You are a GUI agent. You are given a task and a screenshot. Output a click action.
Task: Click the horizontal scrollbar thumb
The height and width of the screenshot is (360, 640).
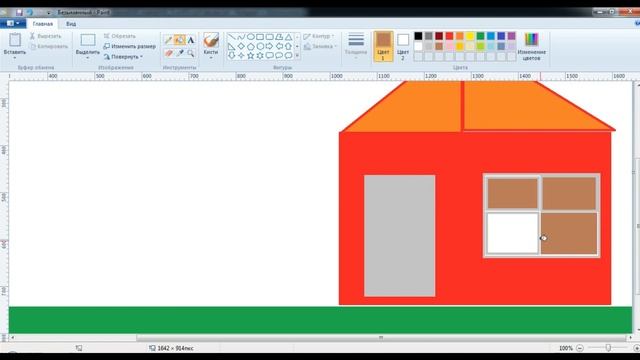pyautogui.click(x=381, y=338)
